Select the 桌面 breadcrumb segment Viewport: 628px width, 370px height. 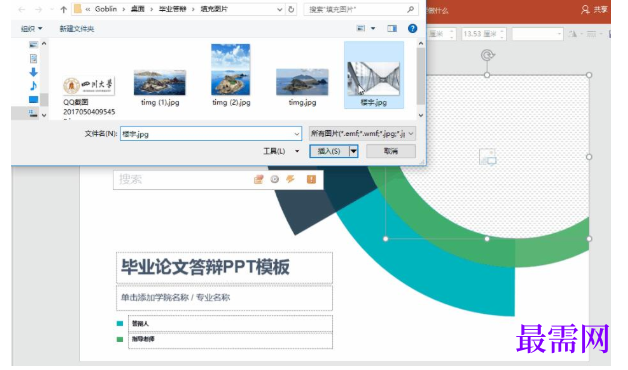point(137,9)
